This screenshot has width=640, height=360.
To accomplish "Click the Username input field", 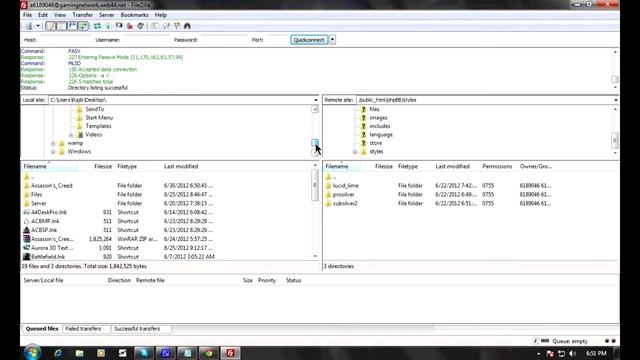I will 145,40.
